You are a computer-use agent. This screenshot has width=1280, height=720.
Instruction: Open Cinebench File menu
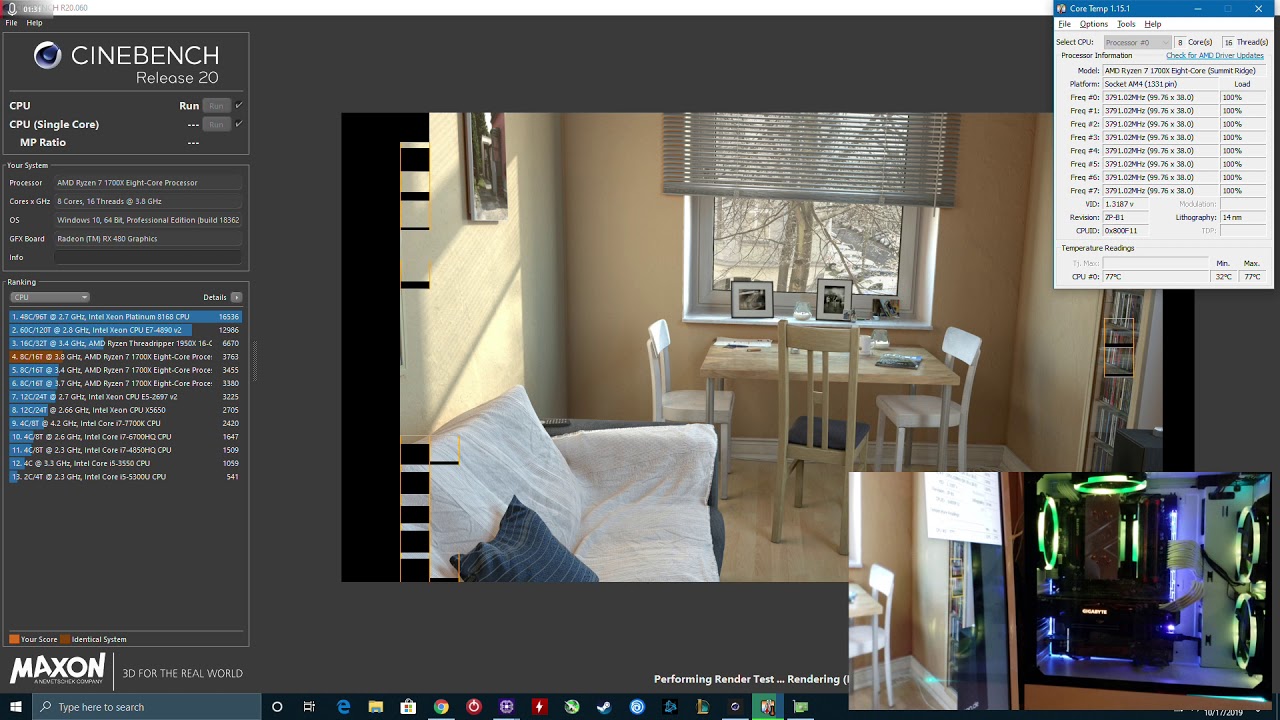click(11, 22)
